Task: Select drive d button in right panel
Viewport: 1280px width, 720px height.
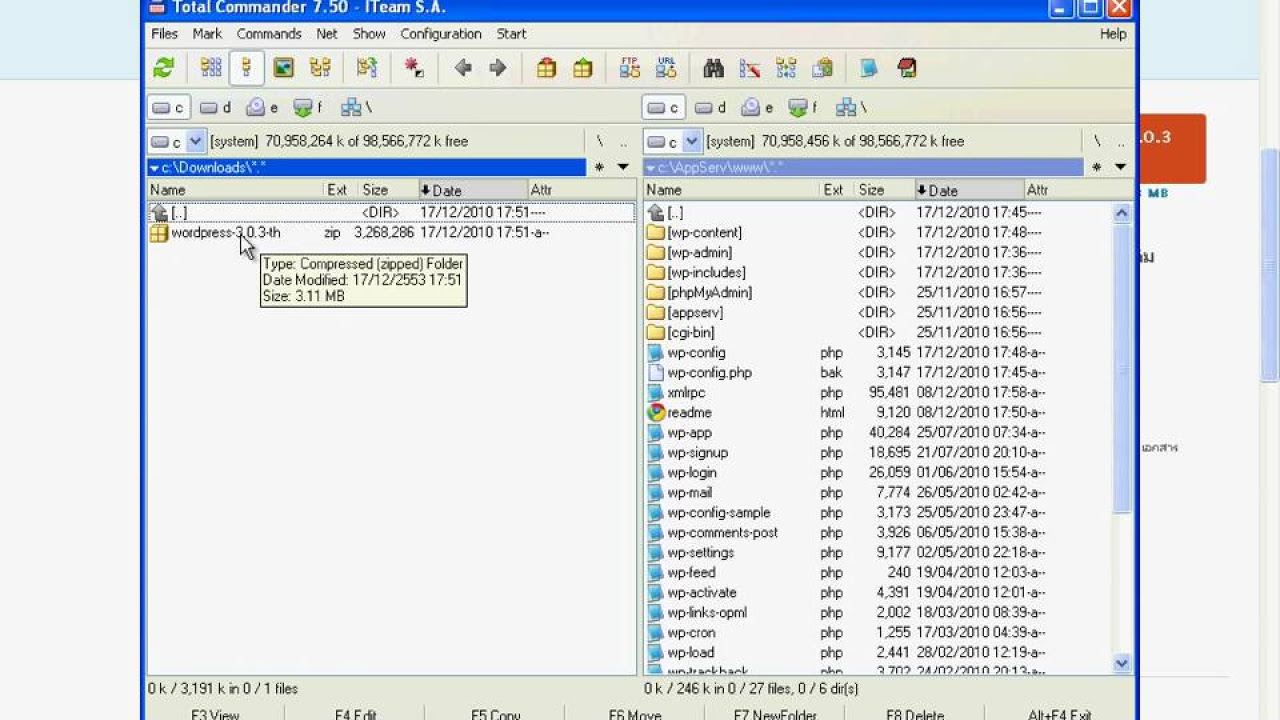Action: 711,107
